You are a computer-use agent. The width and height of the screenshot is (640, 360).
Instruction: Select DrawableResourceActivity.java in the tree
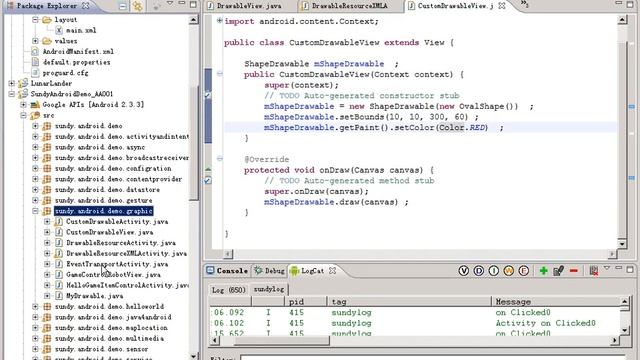tap(121, 243)
